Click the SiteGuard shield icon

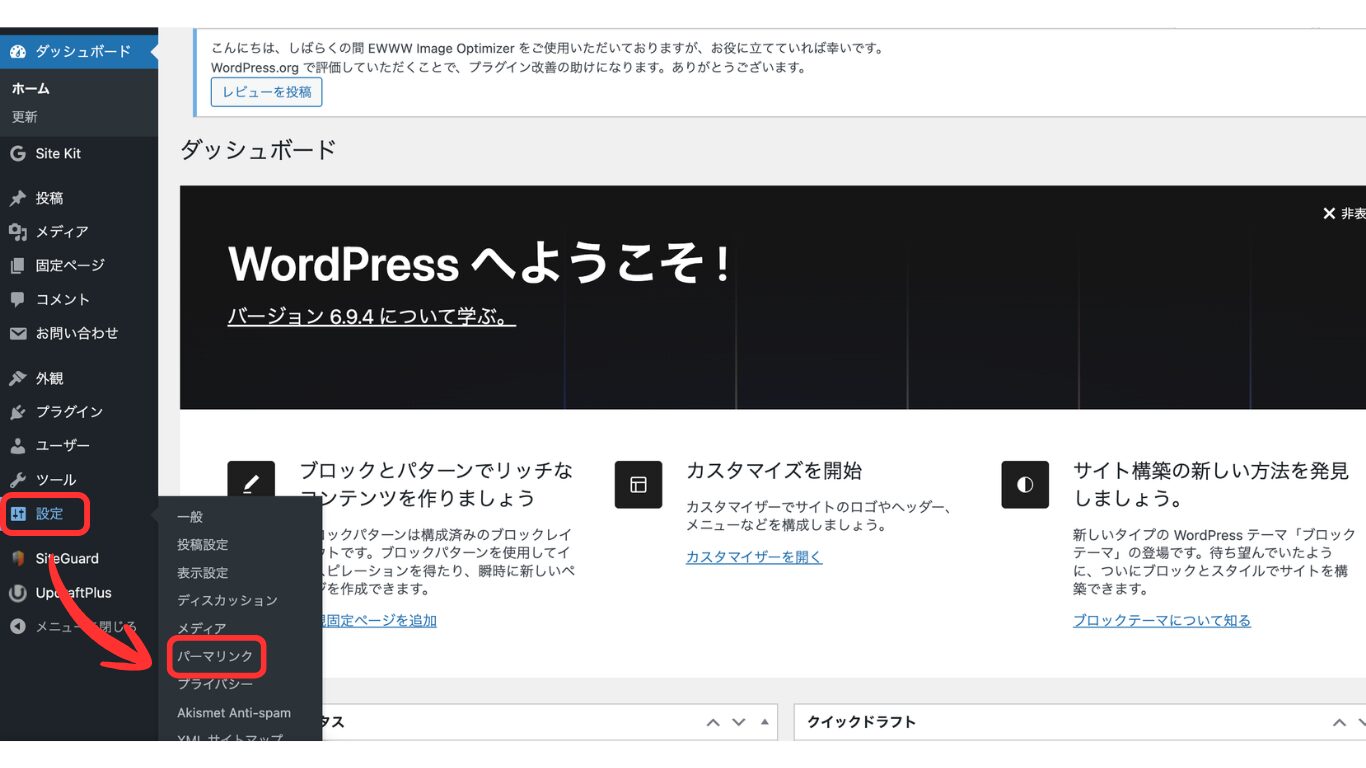tap(17, 558)
